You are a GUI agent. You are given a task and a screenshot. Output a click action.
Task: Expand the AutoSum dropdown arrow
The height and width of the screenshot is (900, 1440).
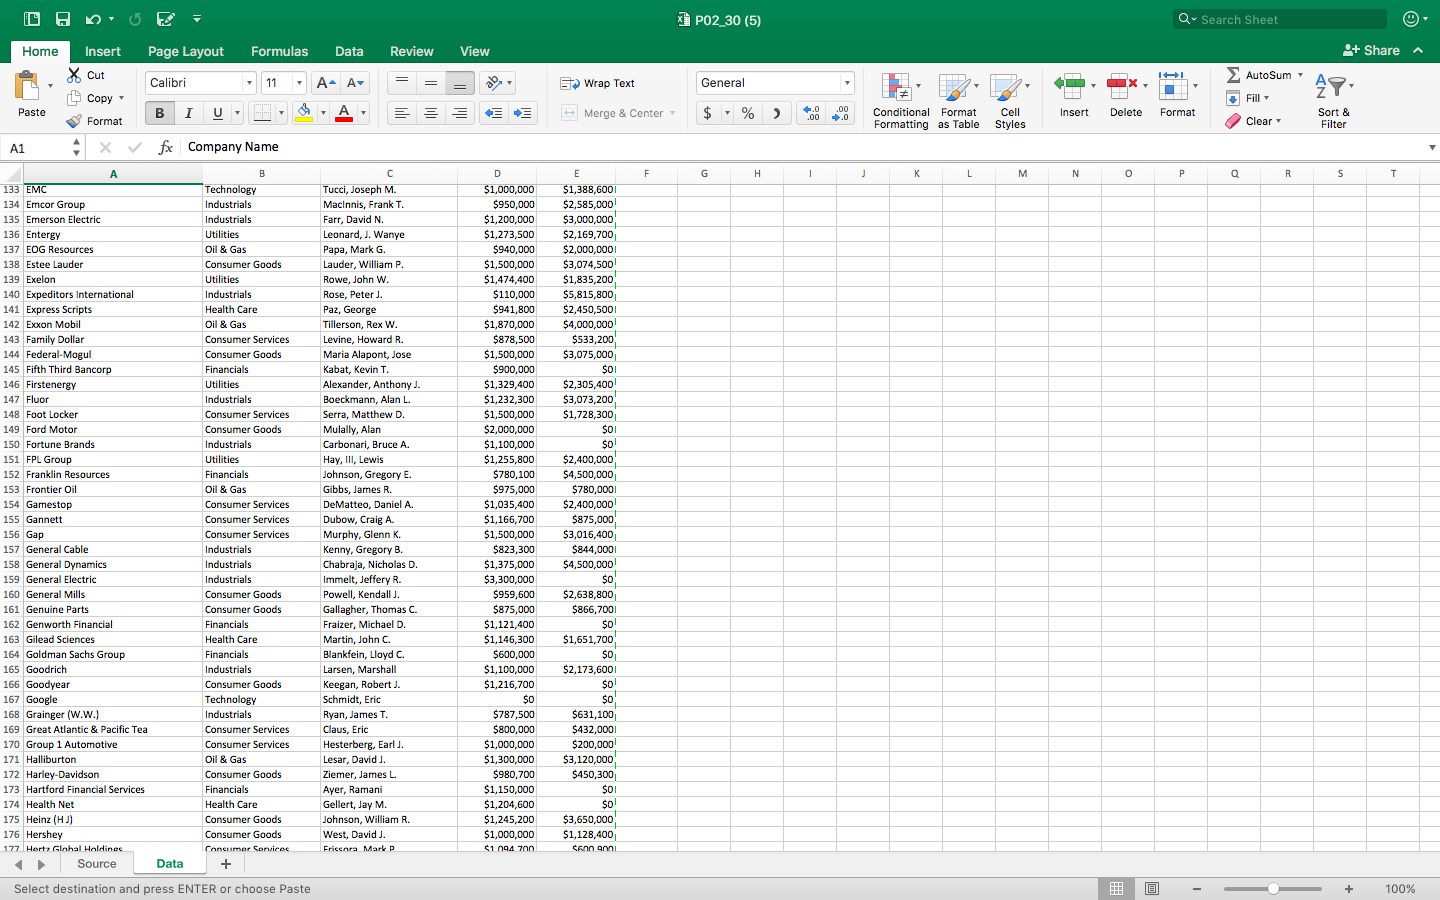pos(1300,75)
